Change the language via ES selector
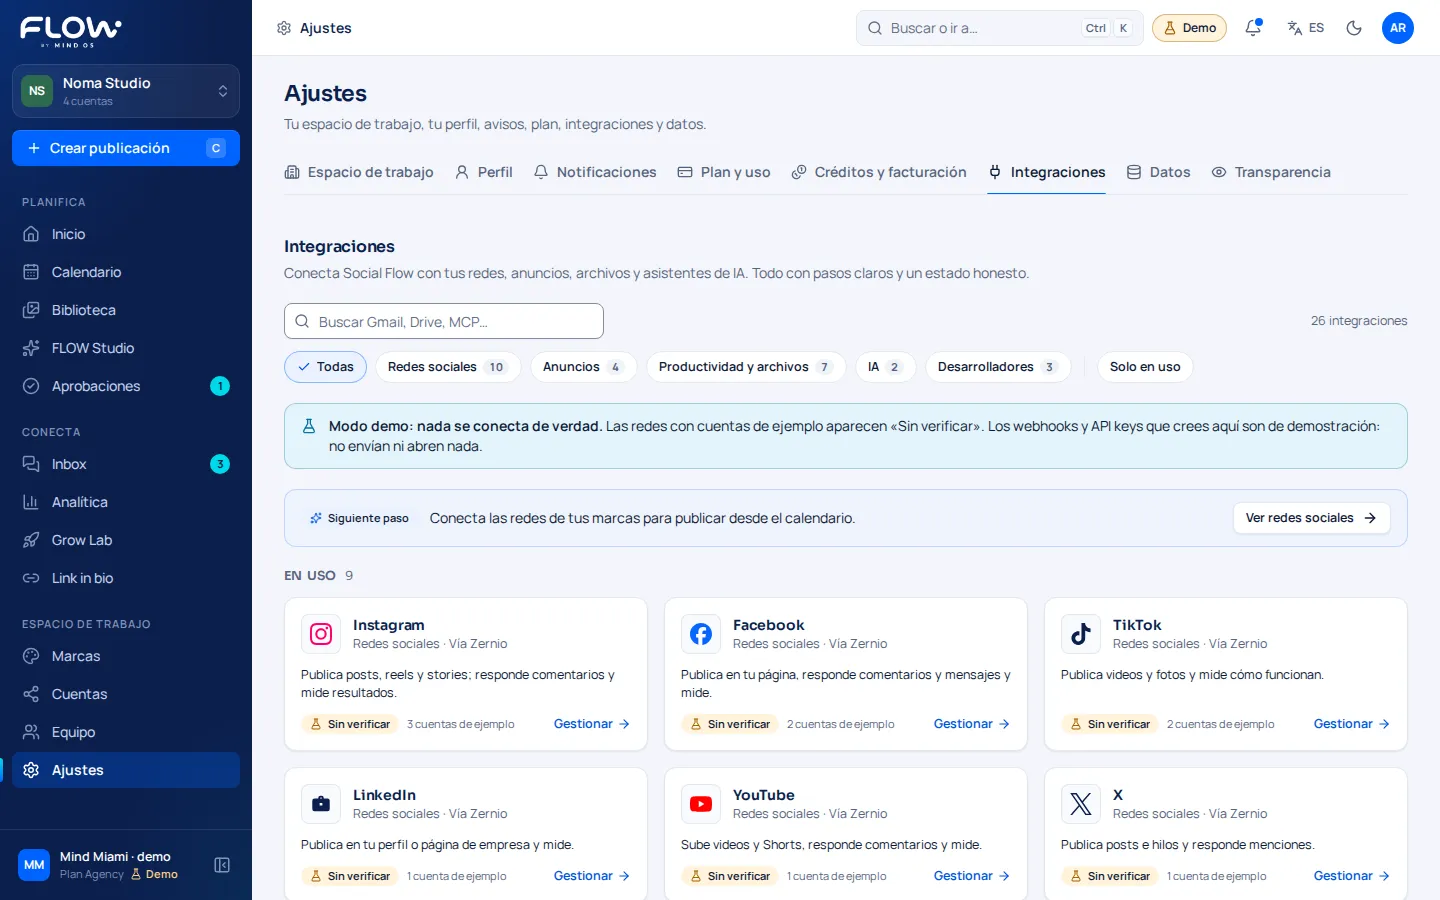 click(1306, 28)
